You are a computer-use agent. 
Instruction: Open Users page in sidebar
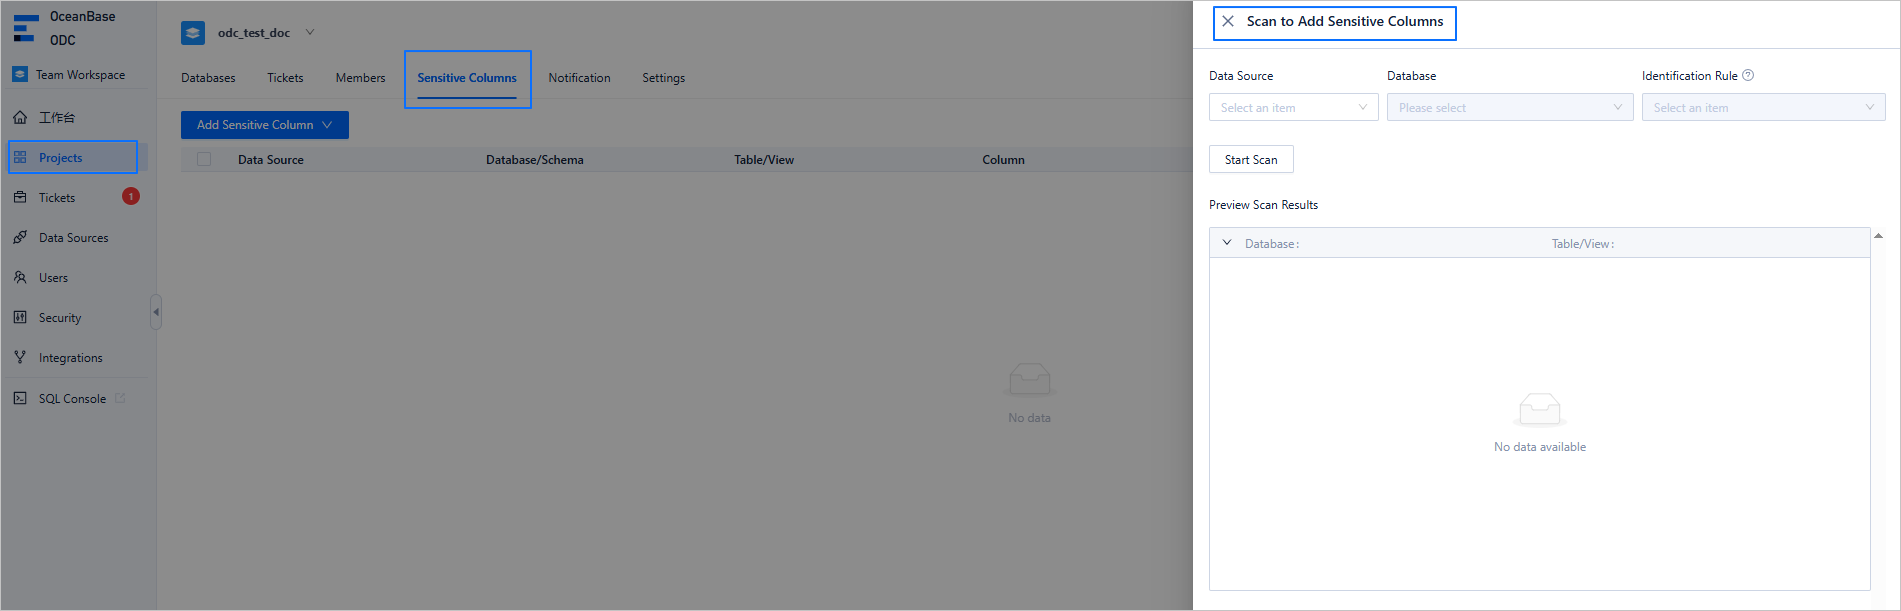pos(53,278)
